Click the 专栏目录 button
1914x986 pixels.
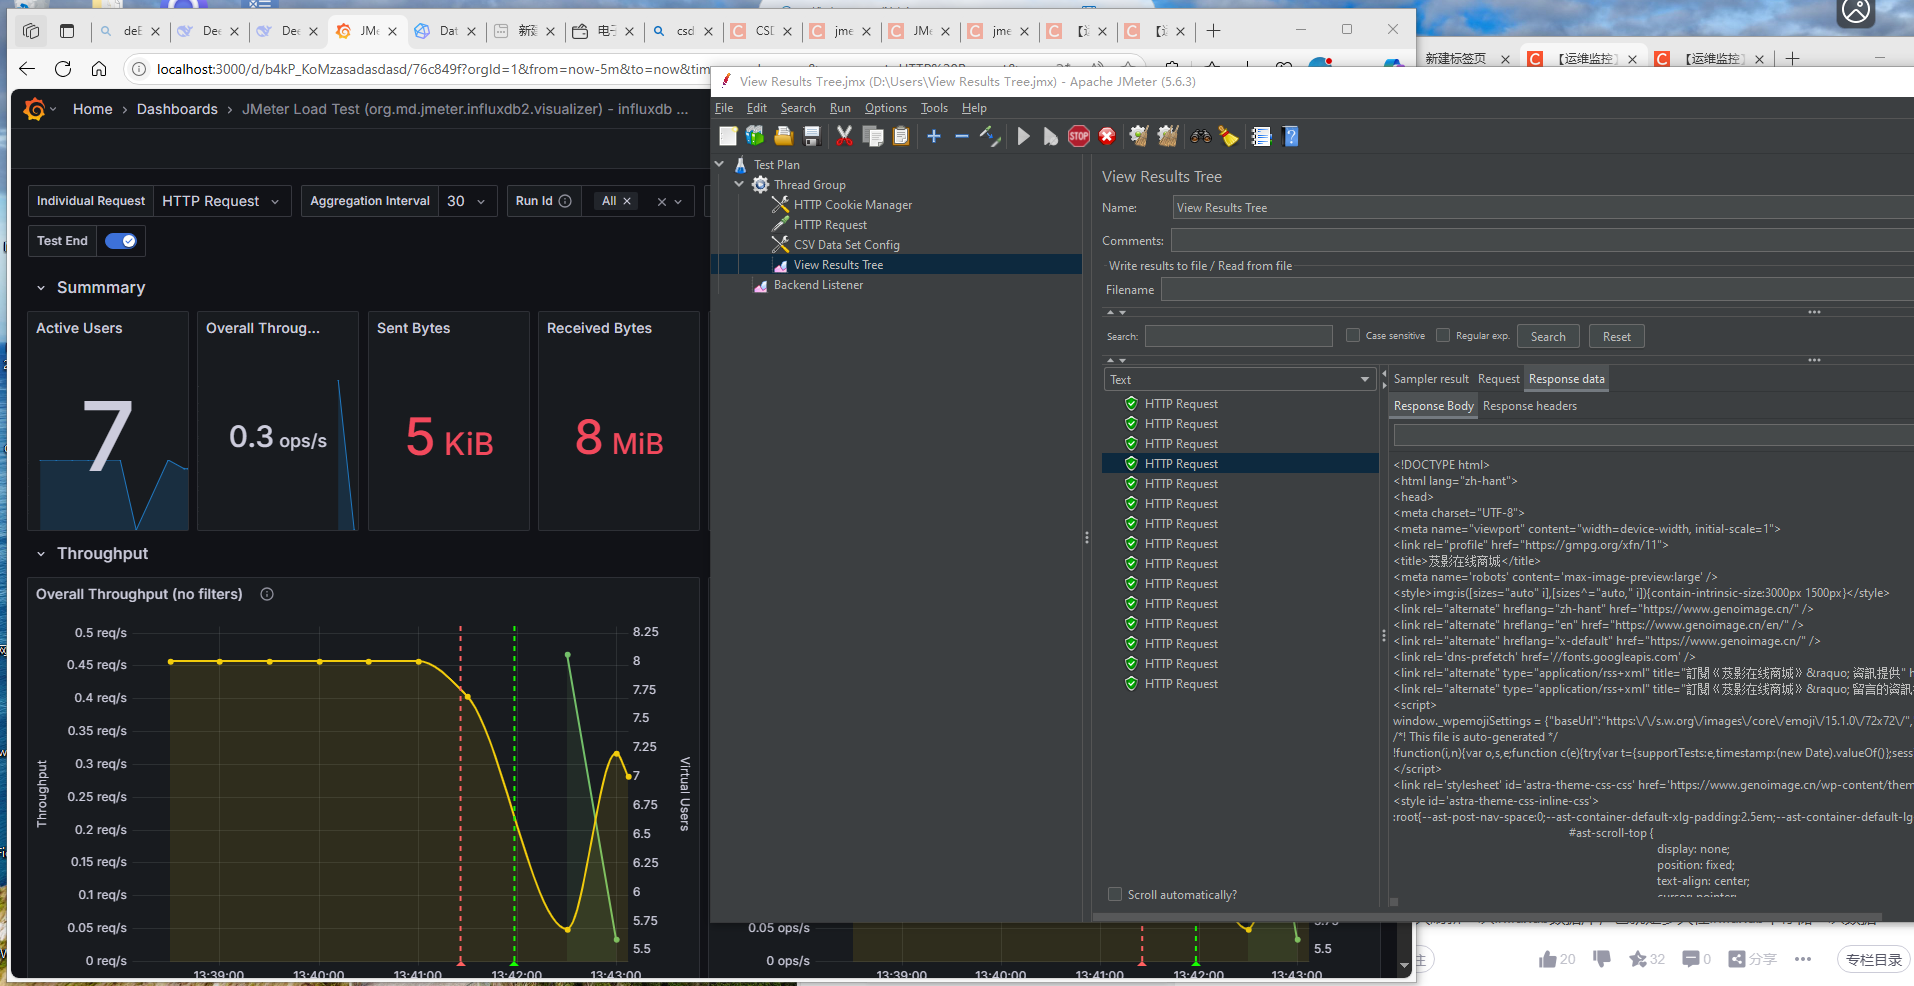(x=1874, y=959)
